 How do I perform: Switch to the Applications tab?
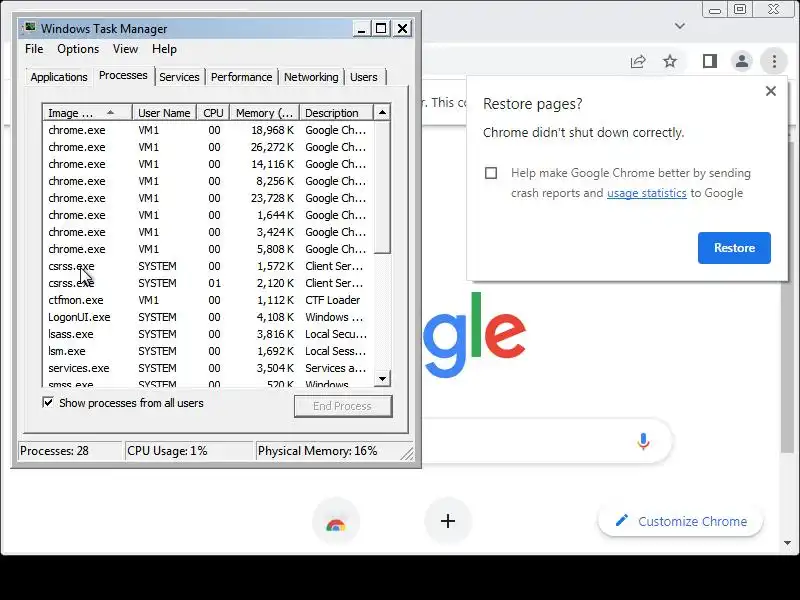click(59, 77)
